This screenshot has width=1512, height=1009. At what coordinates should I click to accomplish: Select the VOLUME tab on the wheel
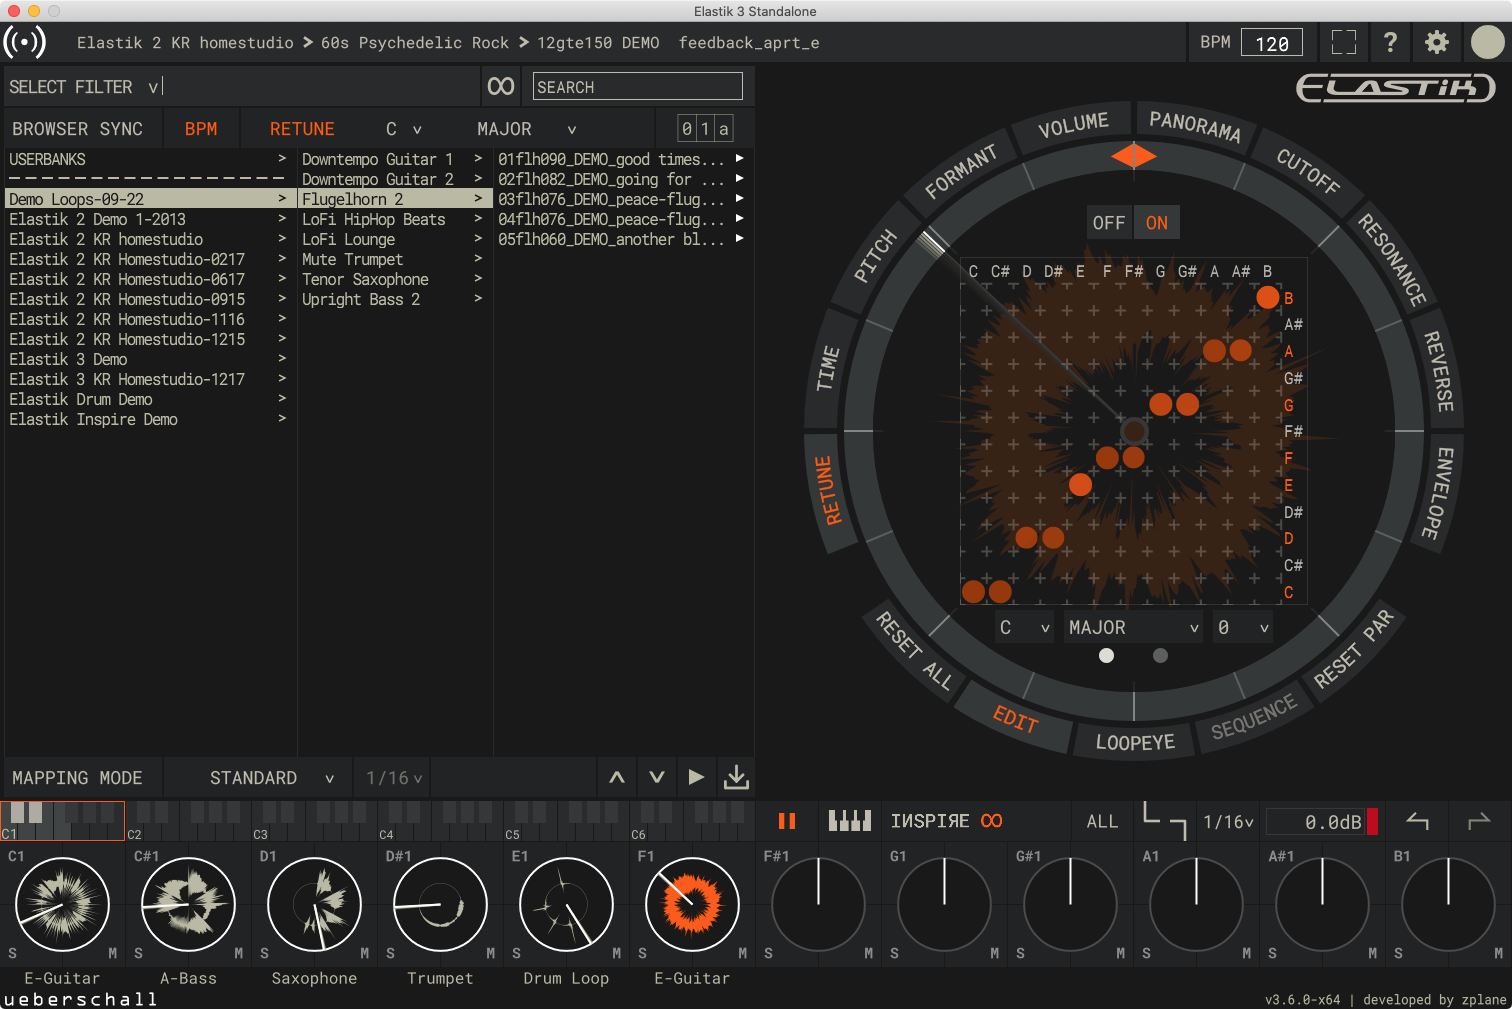pyautogui.click(x=1073, y=126)
